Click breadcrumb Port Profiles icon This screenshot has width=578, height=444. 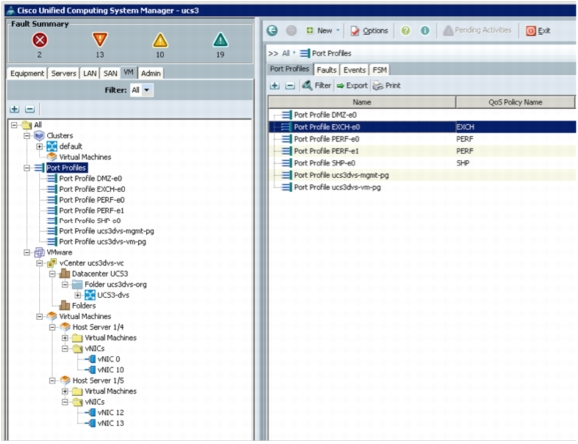(305, 53)
